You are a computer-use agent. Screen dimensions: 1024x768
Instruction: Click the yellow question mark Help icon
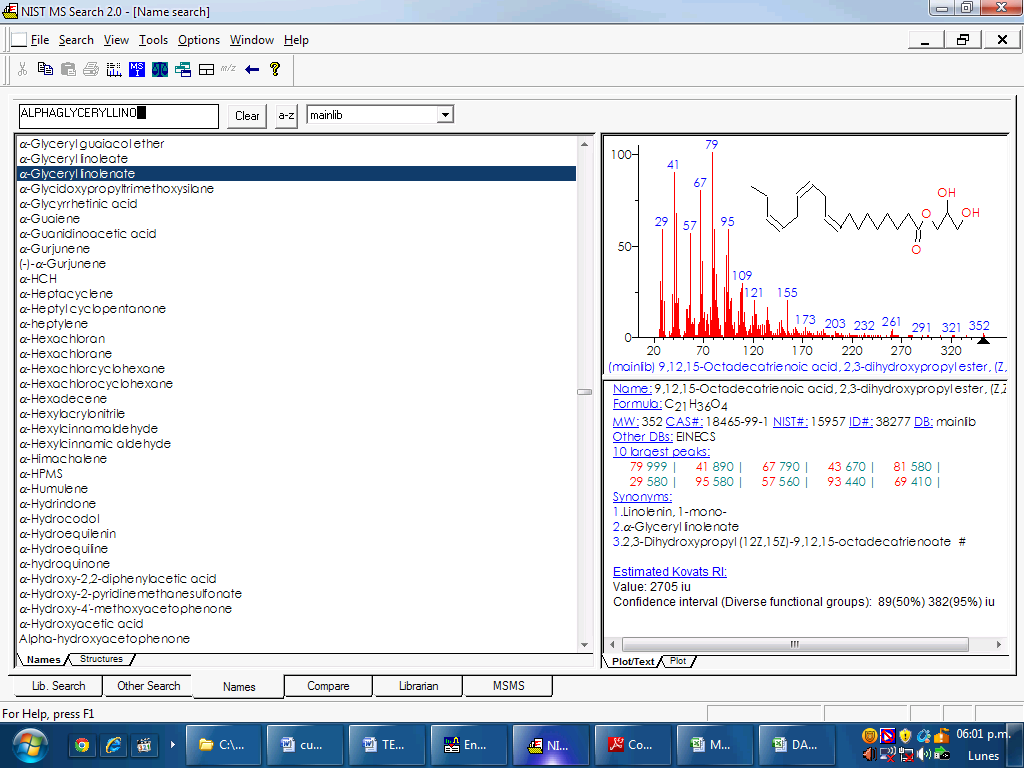[275, 69]
